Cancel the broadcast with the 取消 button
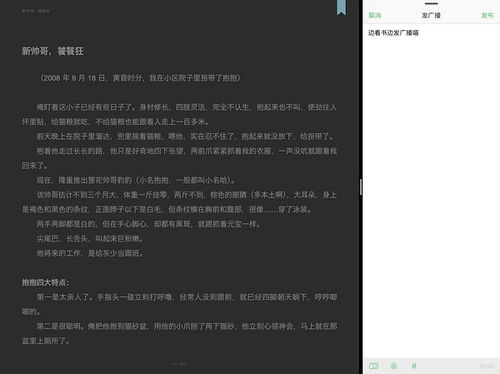The height and width of the screenshot is (374, 500). [x=375, y=15]
